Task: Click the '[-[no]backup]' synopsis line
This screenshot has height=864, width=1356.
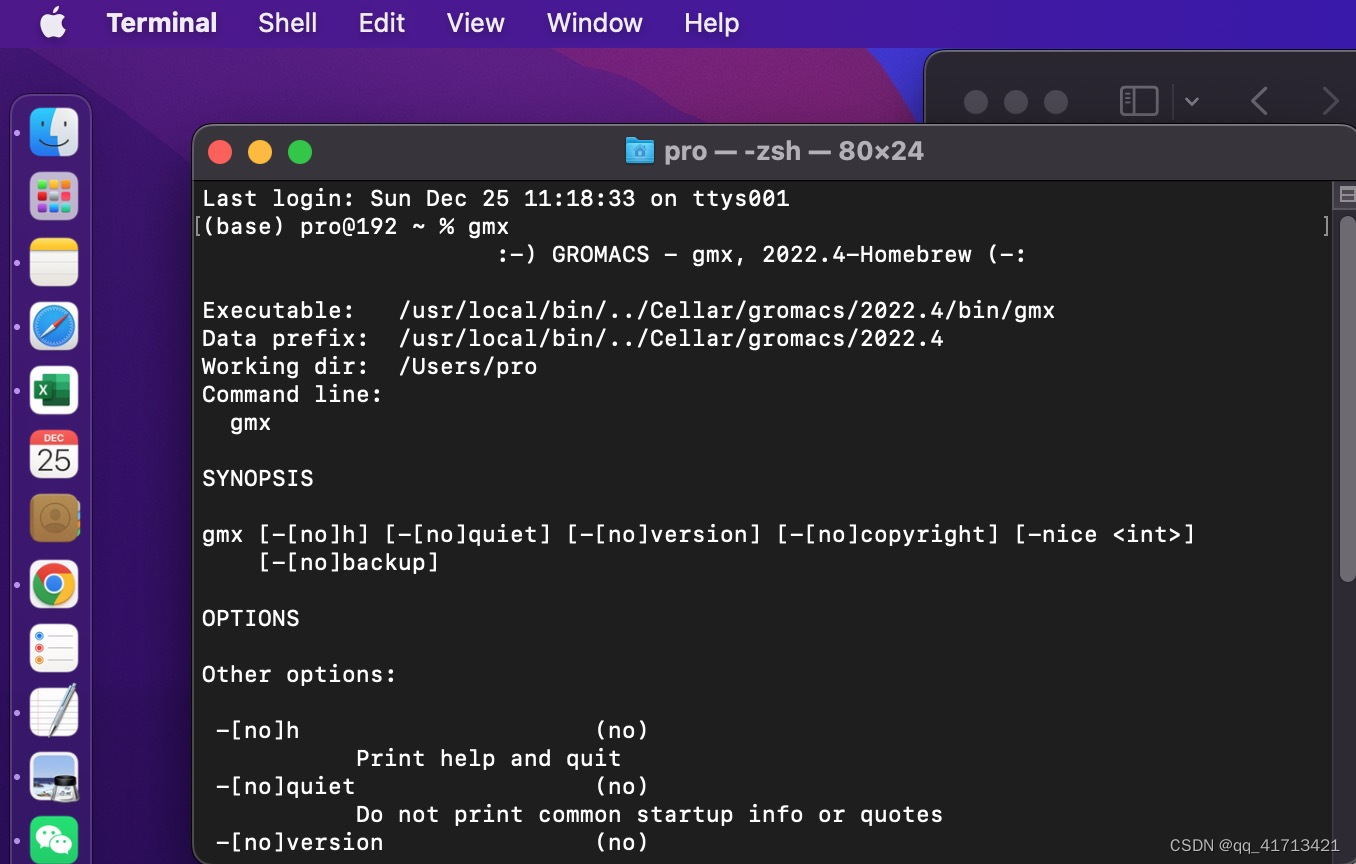Action: [349, 562]
